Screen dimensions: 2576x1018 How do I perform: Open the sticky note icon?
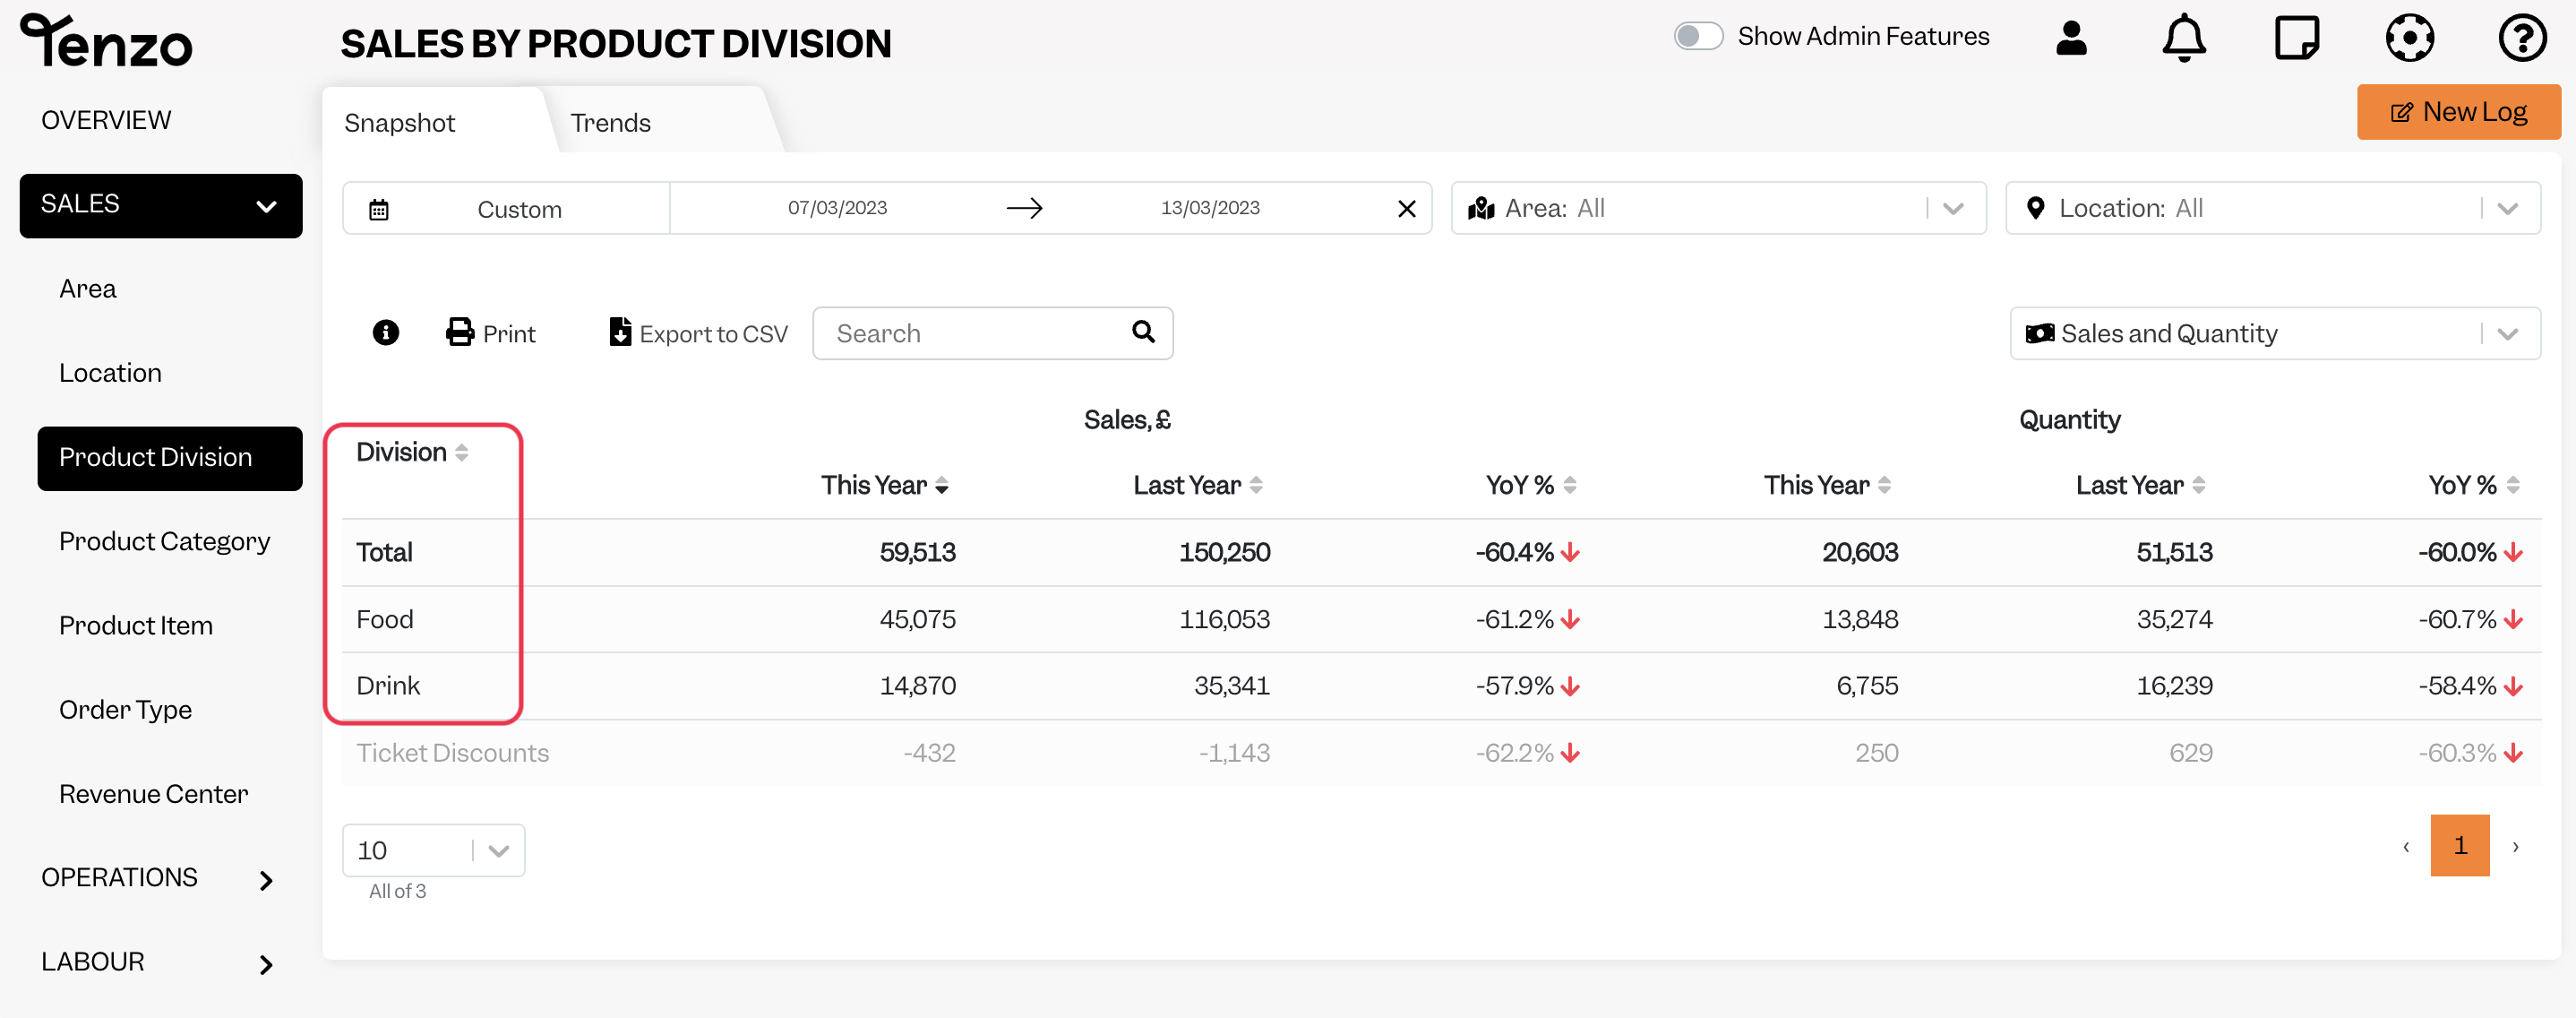tap(2296, 38)
